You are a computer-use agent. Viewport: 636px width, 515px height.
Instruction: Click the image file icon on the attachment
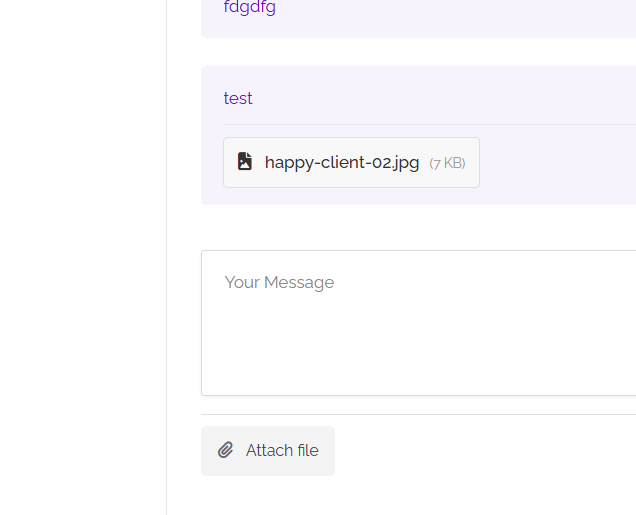[245, 161]
